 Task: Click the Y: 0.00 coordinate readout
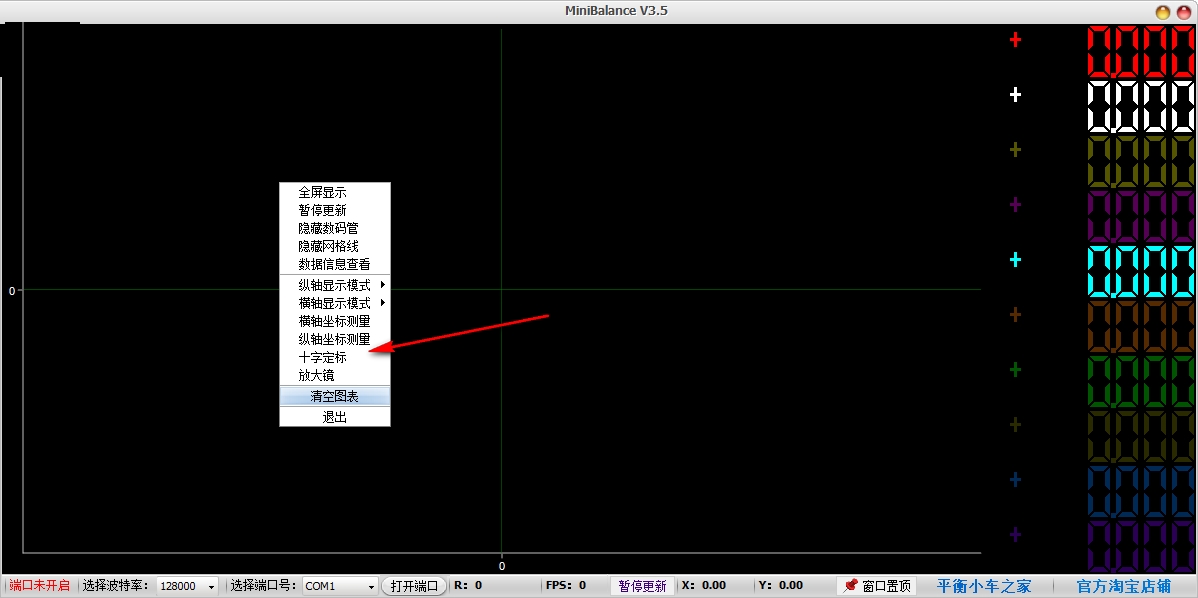coord(780,586)
